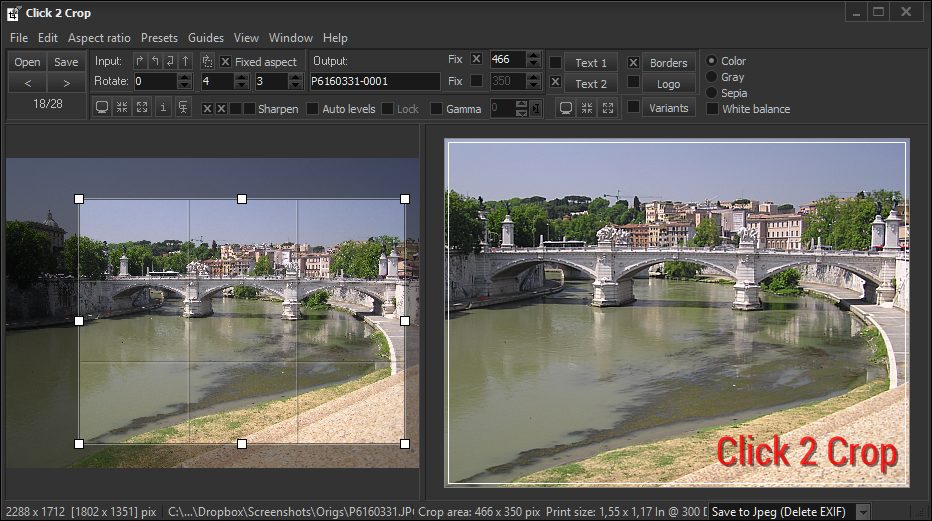Uncheck the checkbox left of Borders
The height and width of the screenshot is (521, 932).
(634, 62)
